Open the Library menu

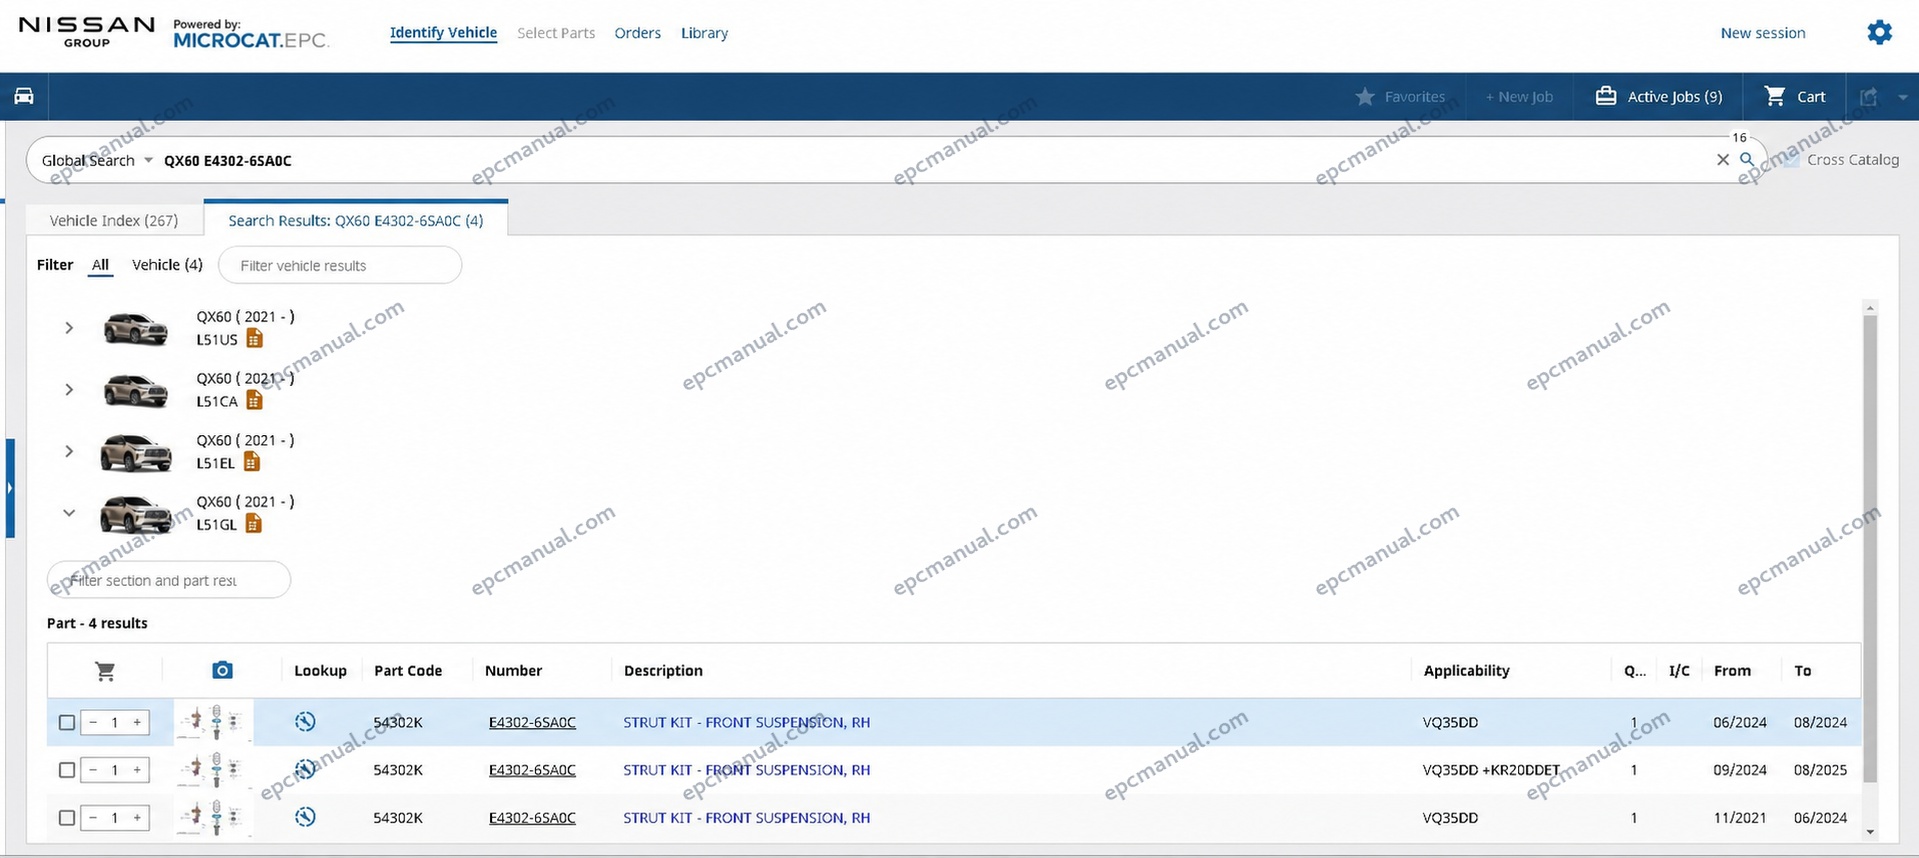[x=704, y=33]
